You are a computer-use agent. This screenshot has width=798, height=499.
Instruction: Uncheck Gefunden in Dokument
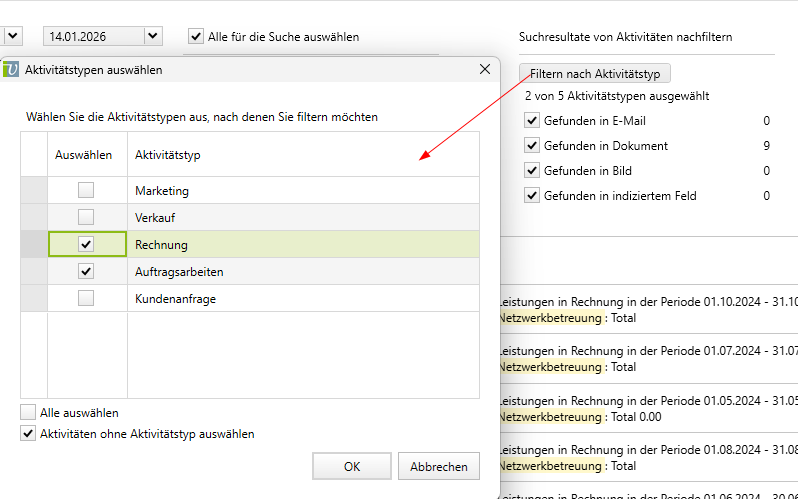[532, 146]
